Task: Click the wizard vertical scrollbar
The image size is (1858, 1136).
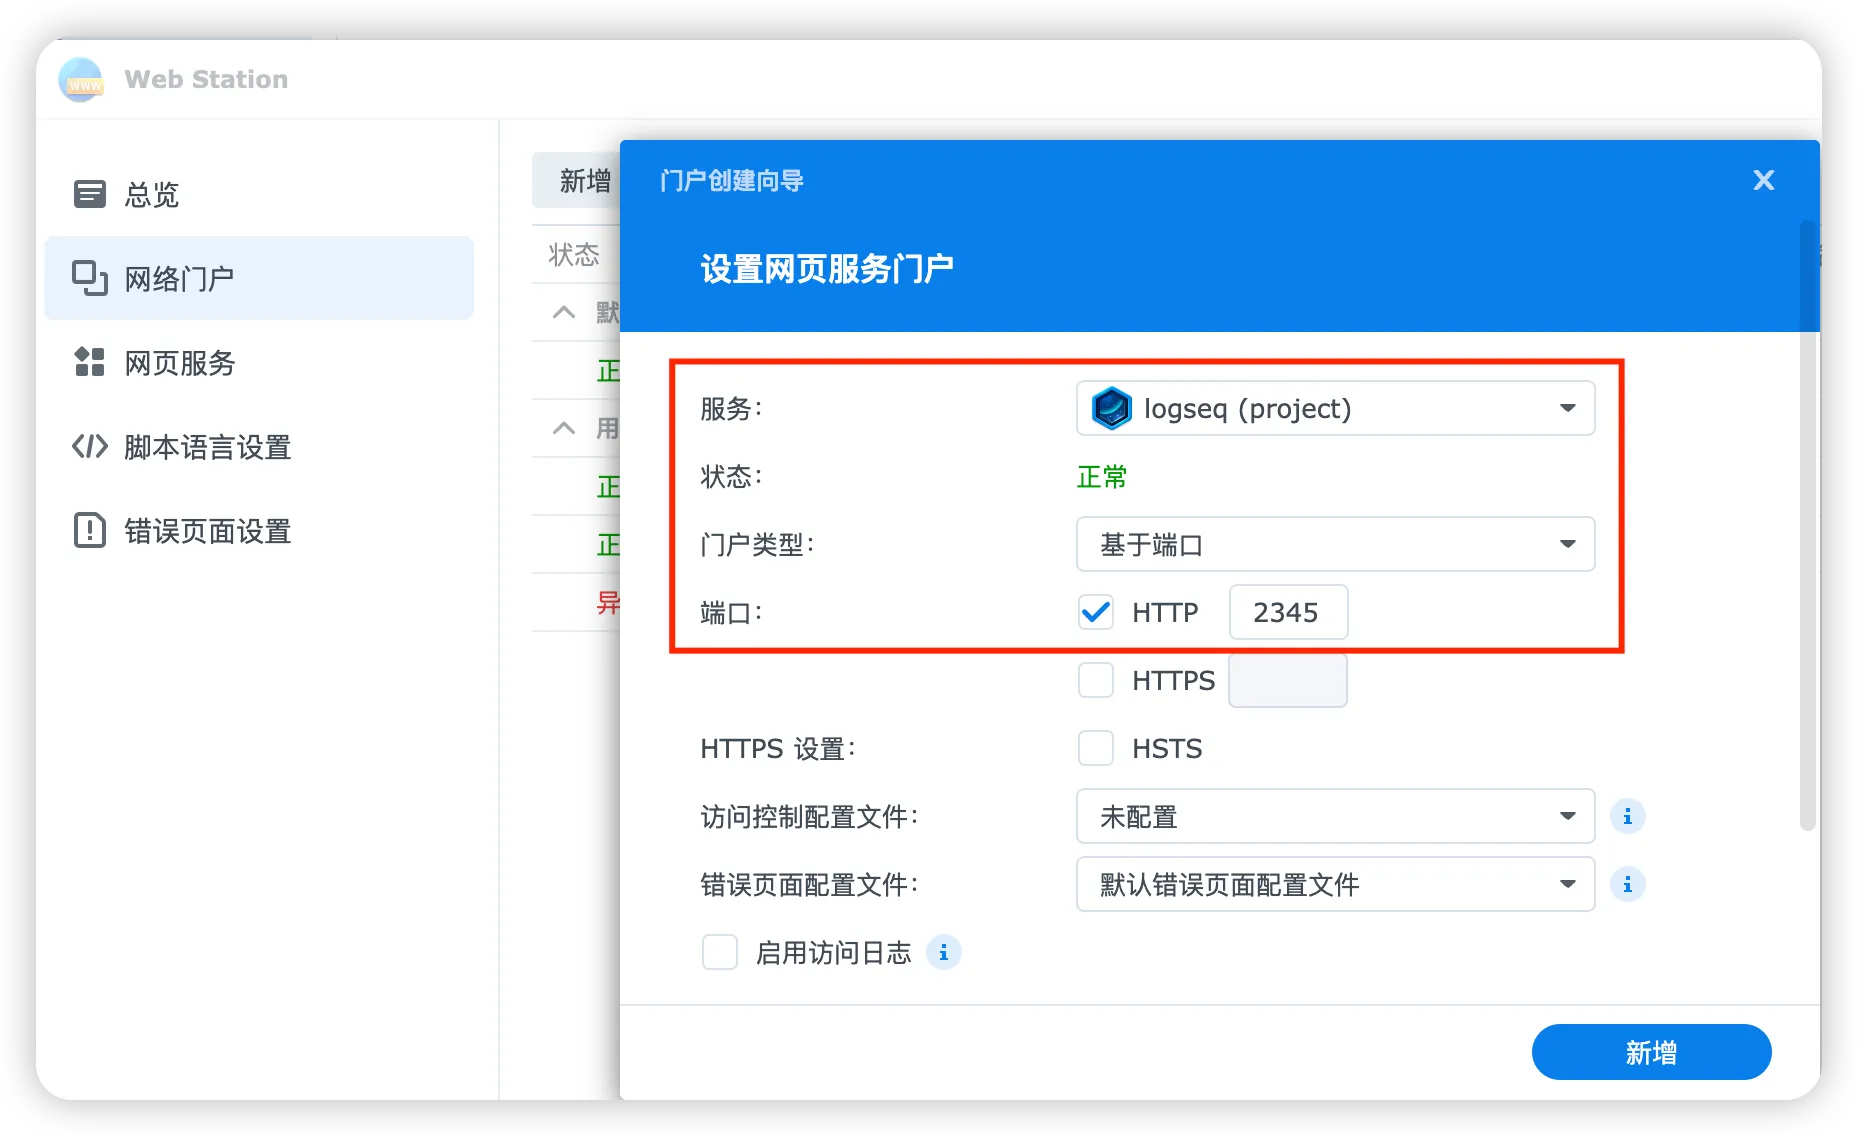Action: [1807, 525]
